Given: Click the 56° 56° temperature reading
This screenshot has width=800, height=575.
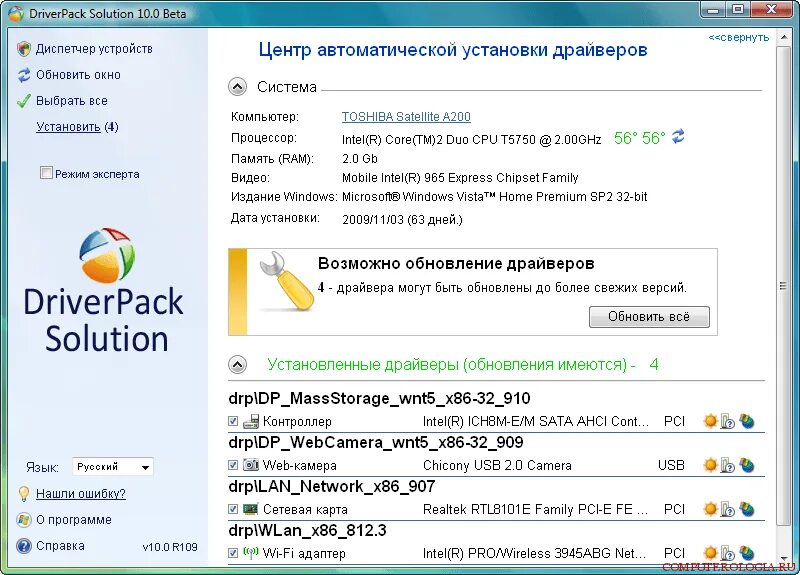Looking at the screenshot, I should point(640,138).
